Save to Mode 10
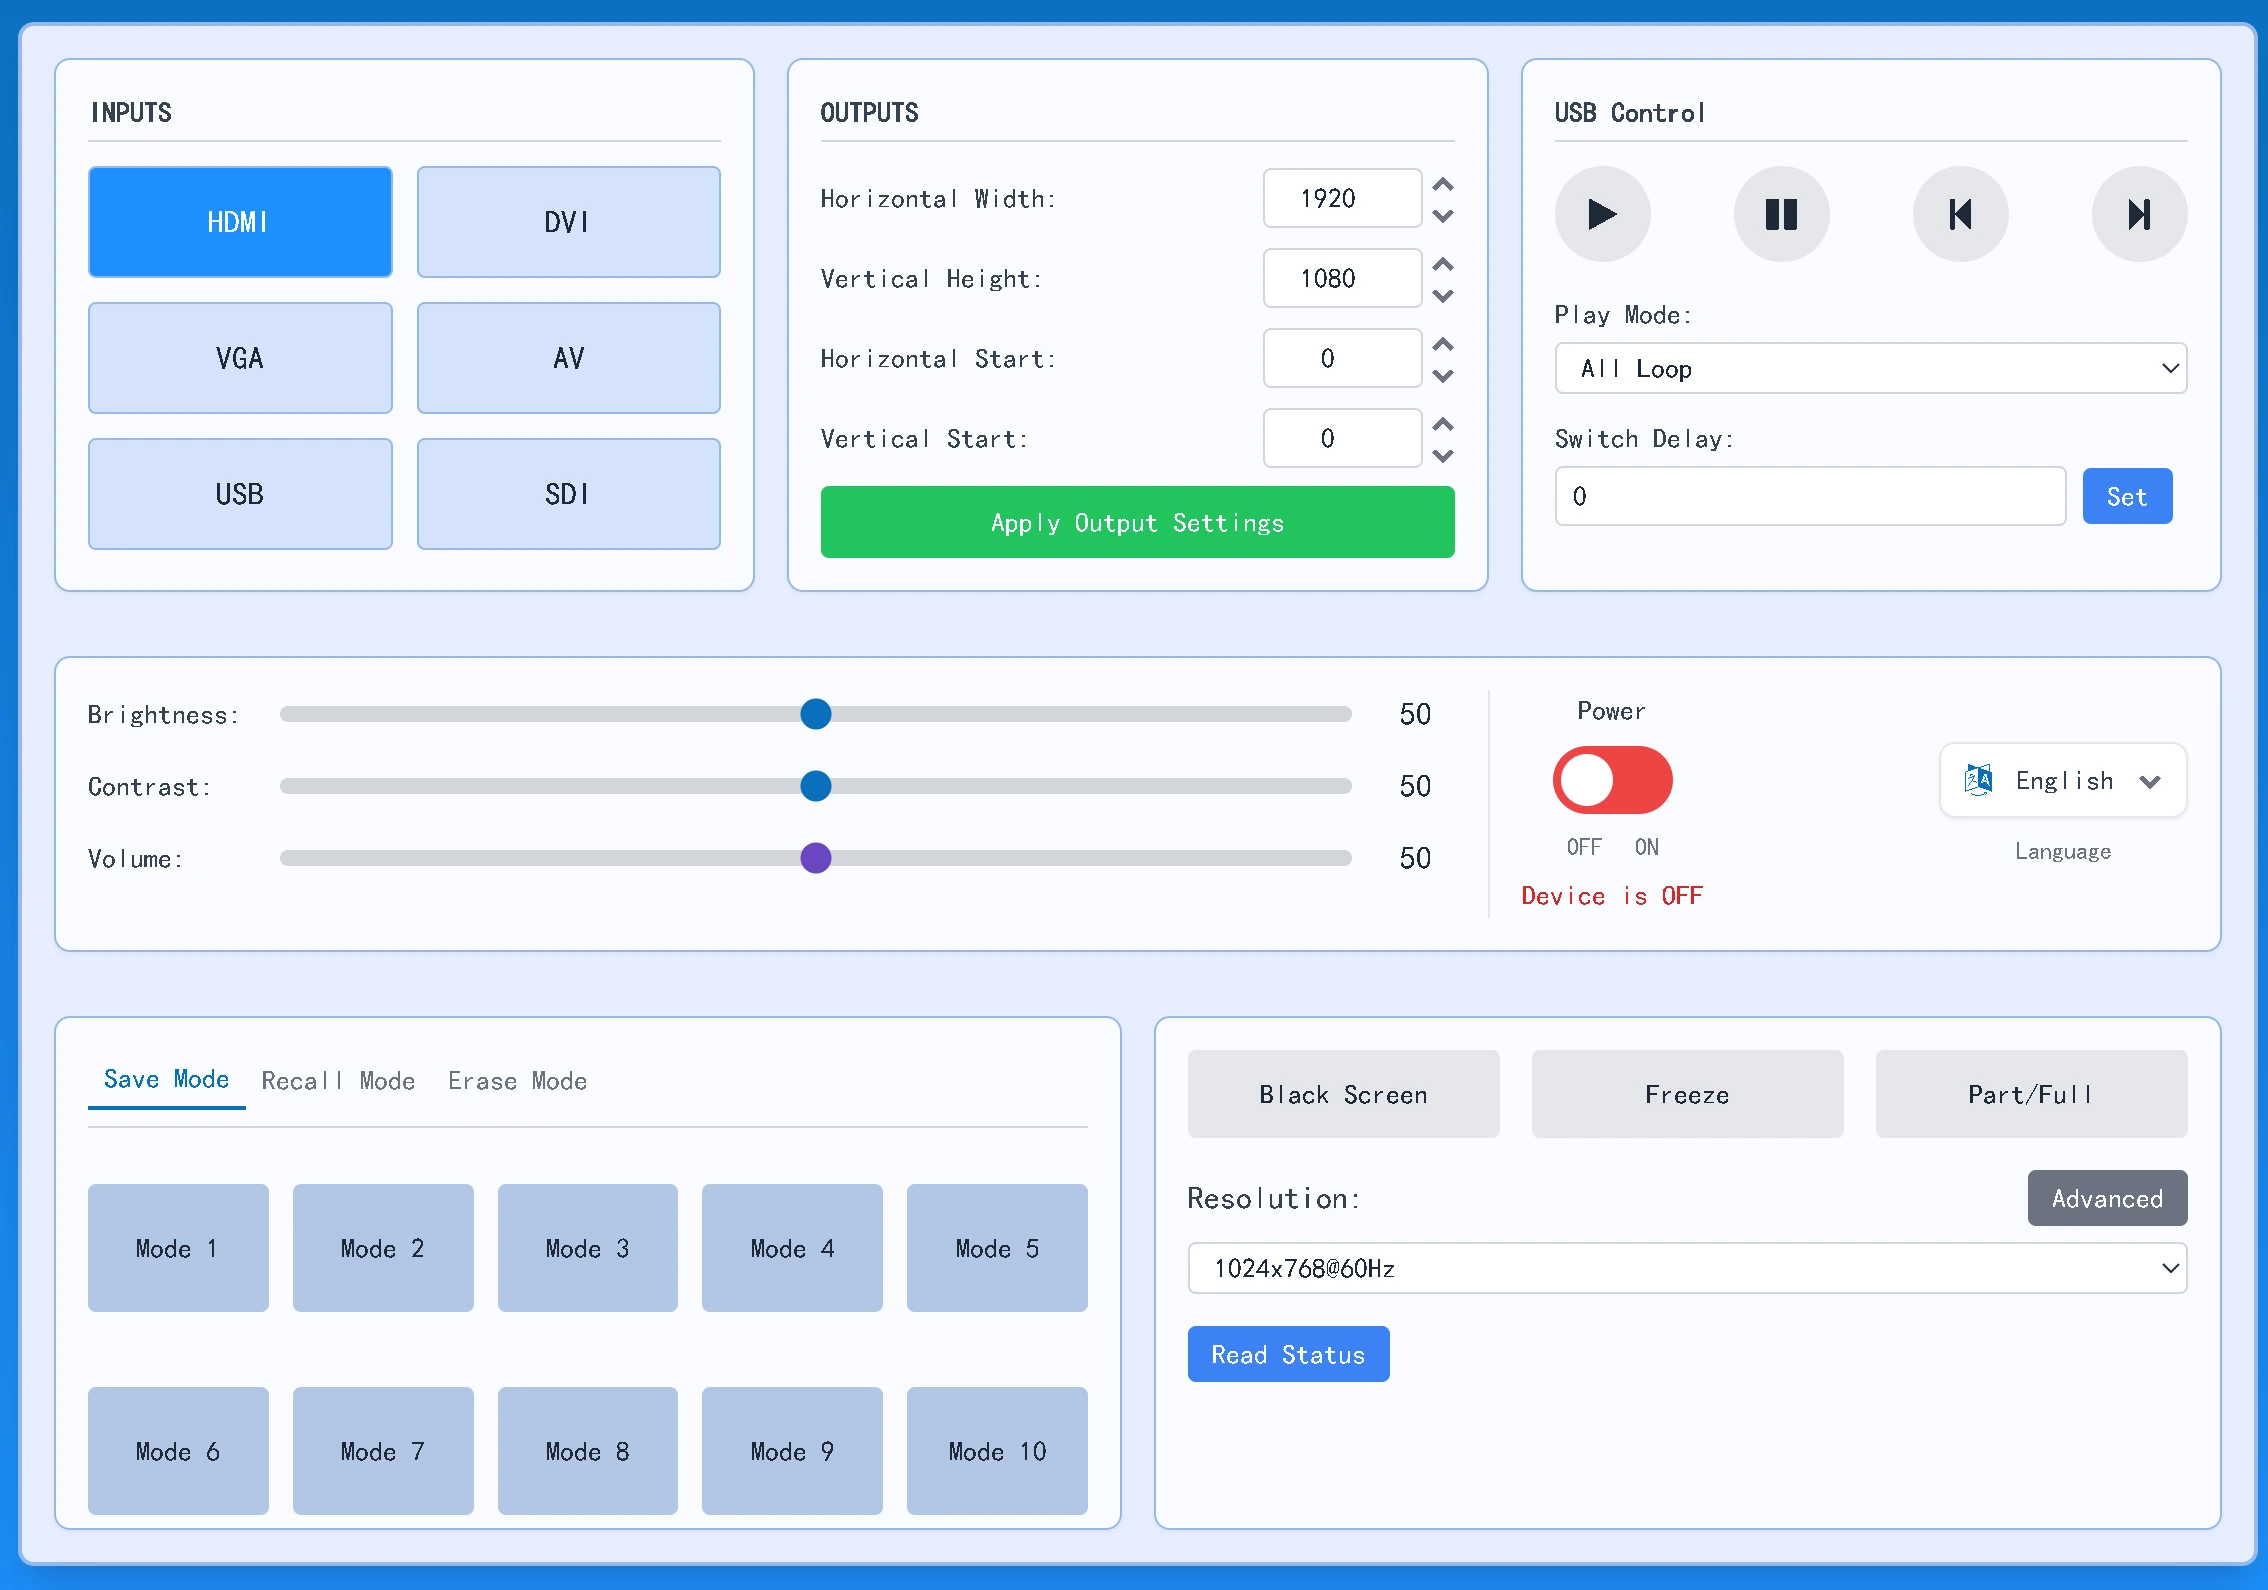 (997, 1451)
